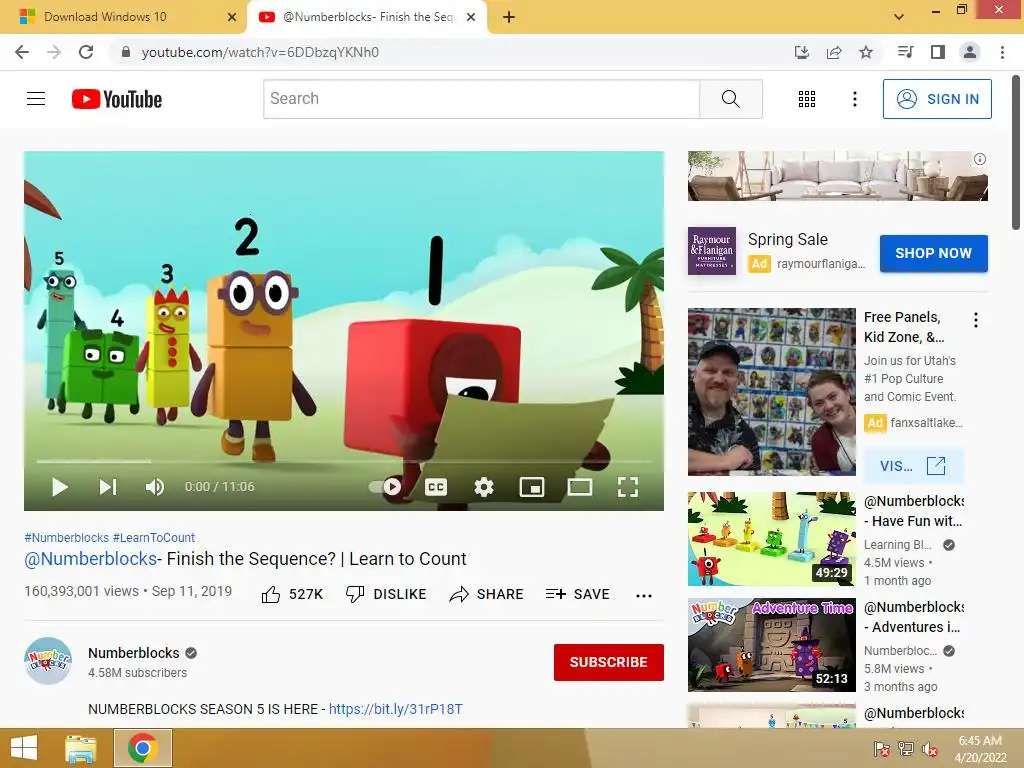Go back to the previous page
1024x768 pixels.
22,52
